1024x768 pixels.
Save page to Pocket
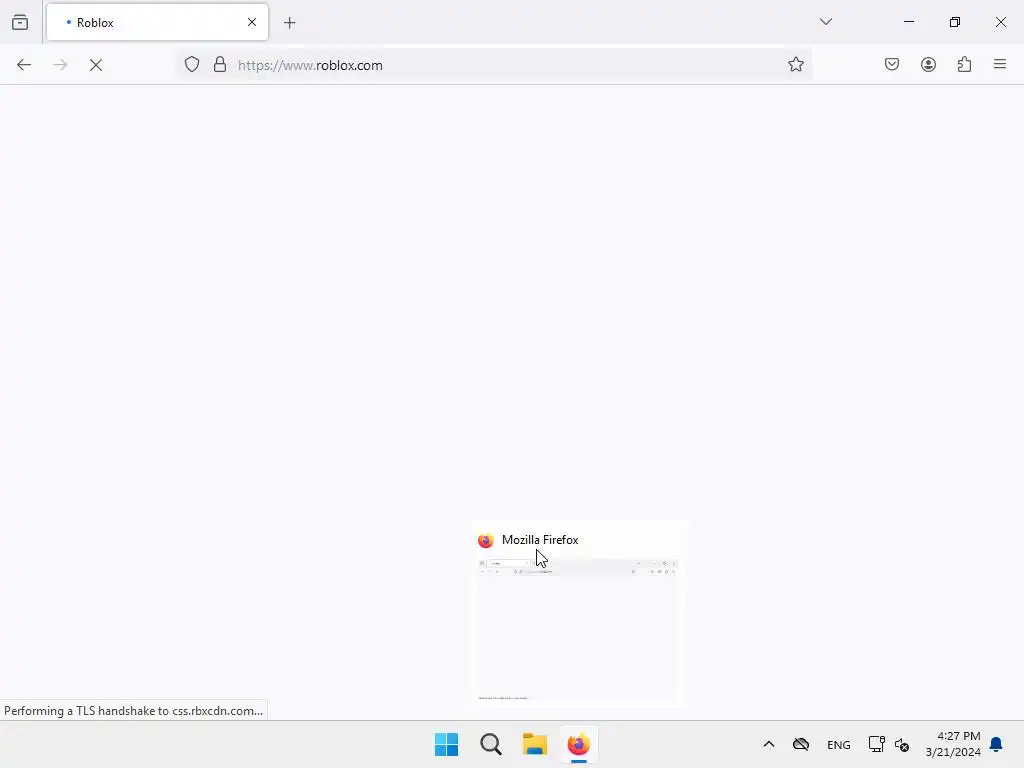(892, 65)
